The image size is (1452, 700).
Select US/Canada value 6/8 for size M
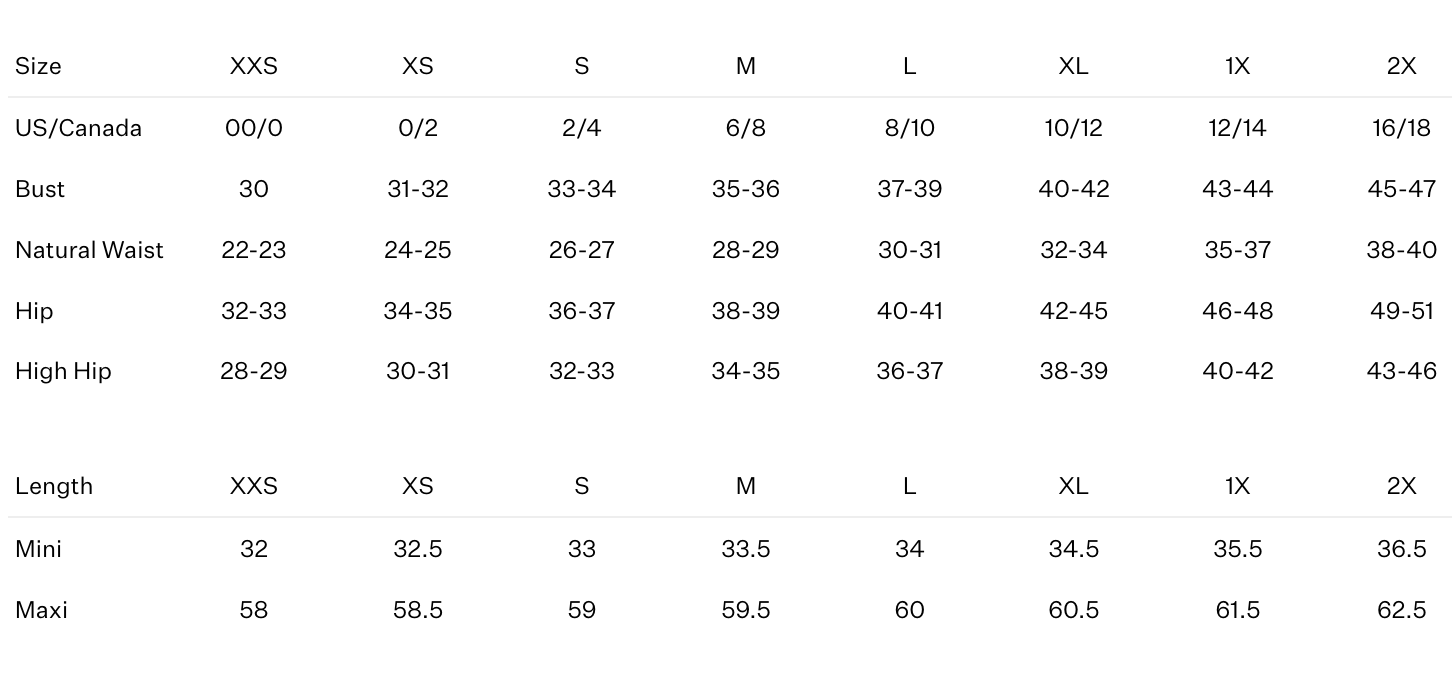pos(746,128)
